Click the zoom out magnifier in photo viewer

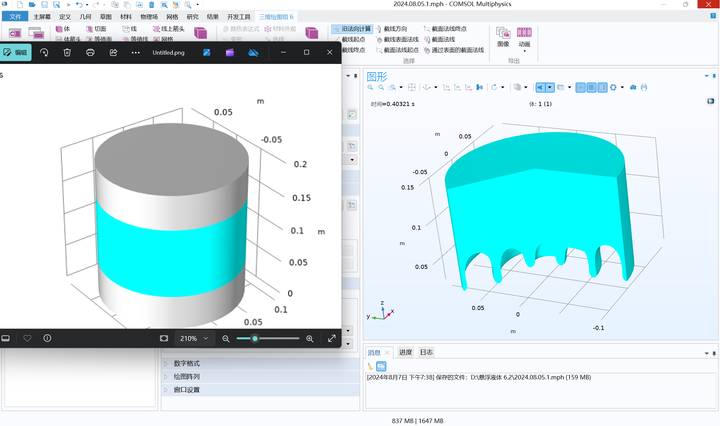[227, 339]
